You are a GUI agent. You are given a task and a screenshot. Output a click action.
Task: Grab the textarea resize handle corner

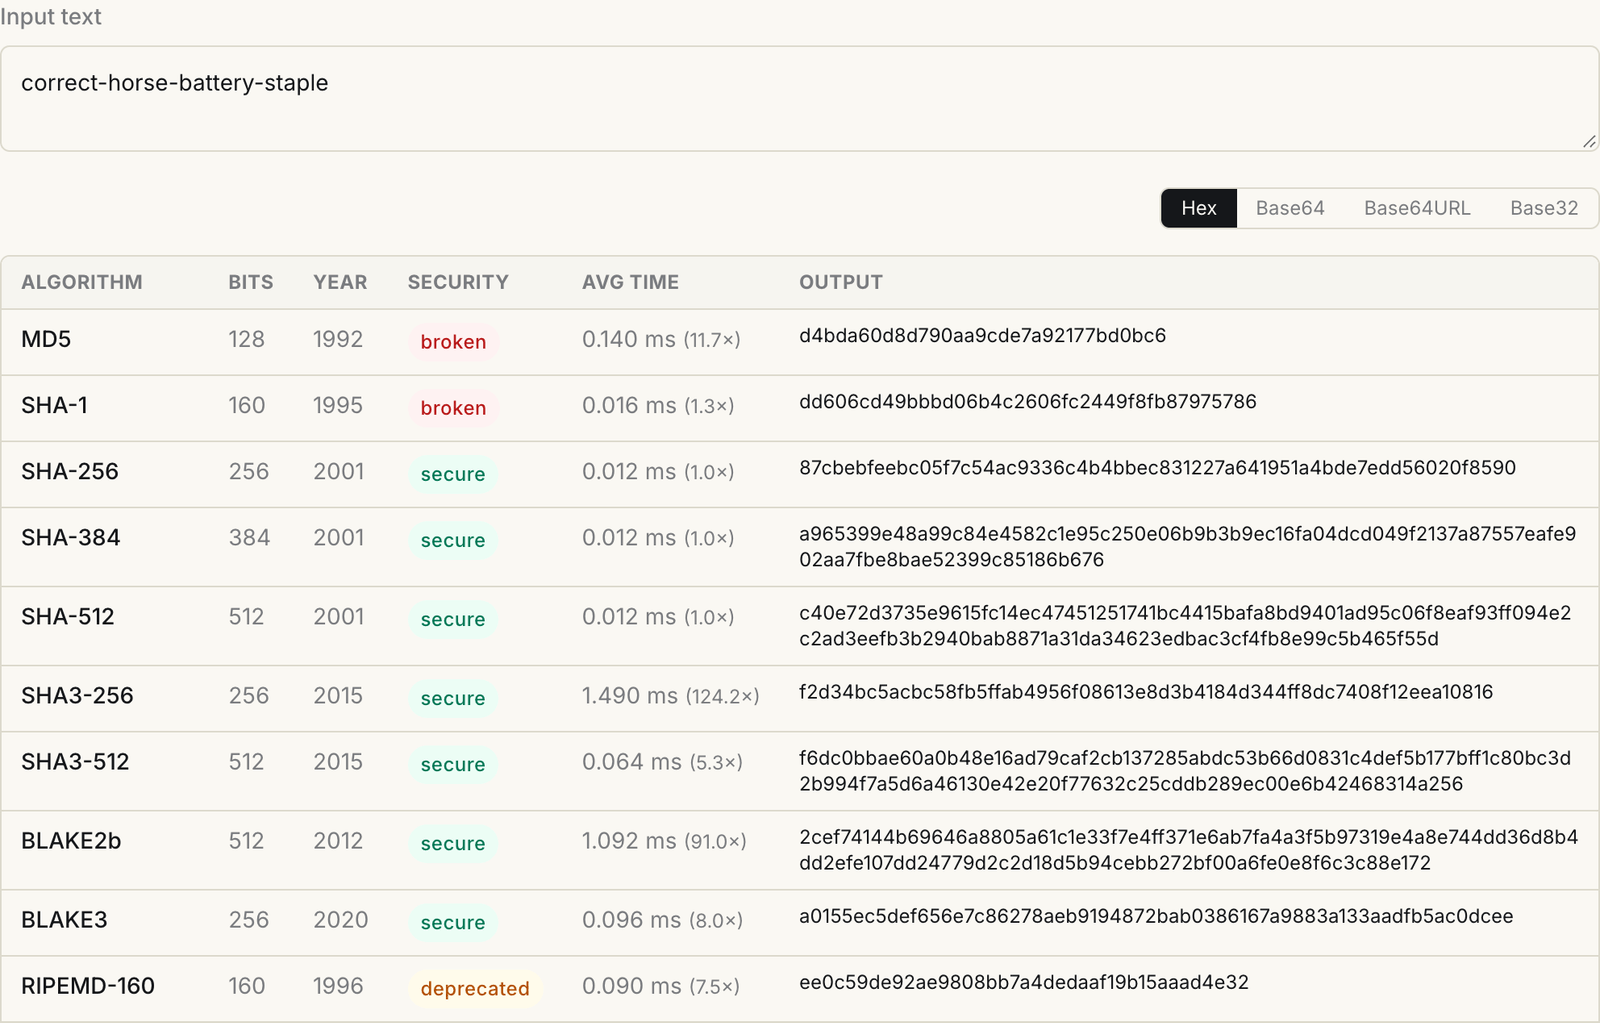coord(1589,141)
